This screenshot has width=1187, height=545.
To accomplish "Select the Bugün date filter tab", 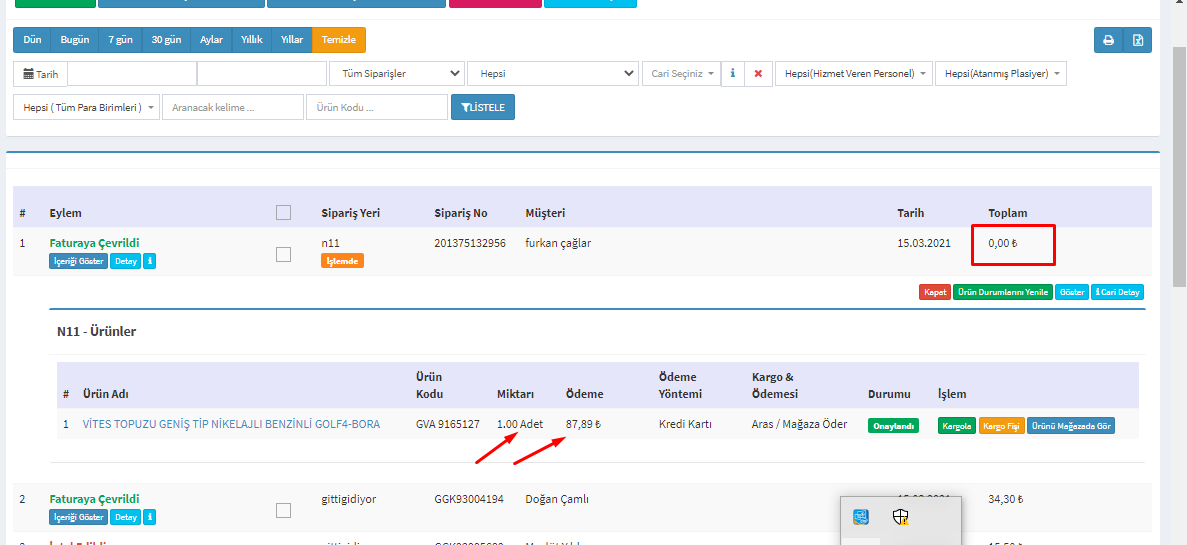I will 75,40.
